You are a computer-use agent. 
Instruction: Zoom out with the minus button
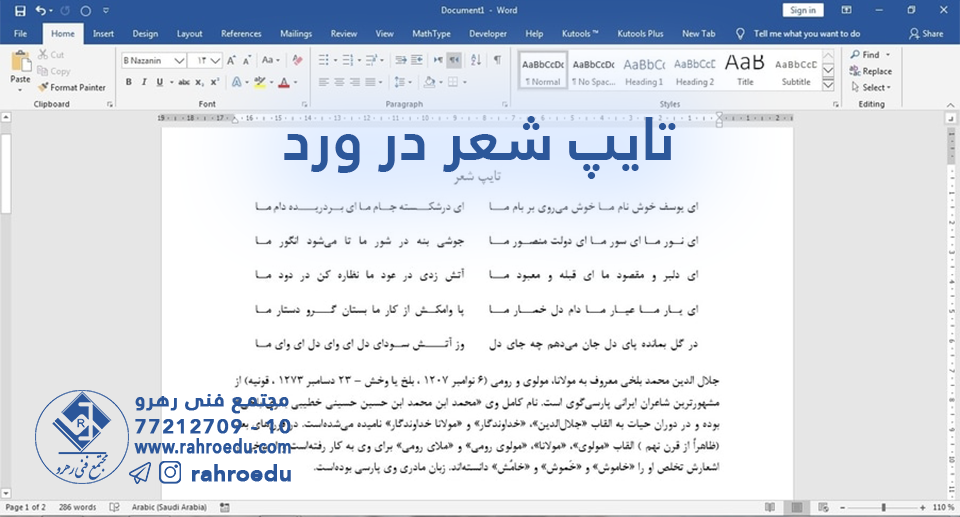point(842,508)
